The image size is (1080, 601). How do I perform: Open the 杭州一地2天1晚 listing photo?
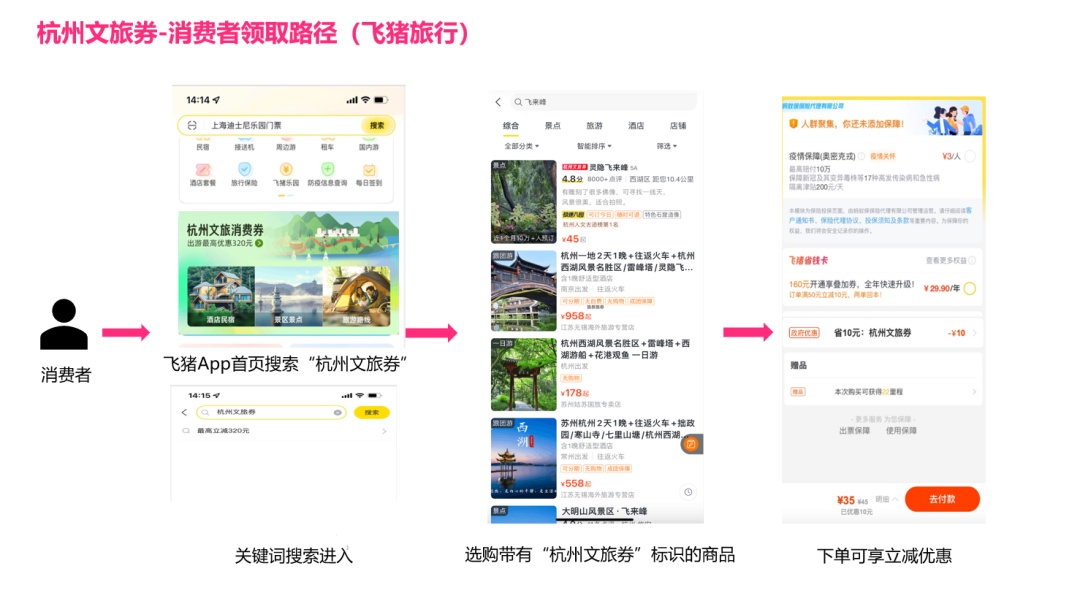[523, 291]
